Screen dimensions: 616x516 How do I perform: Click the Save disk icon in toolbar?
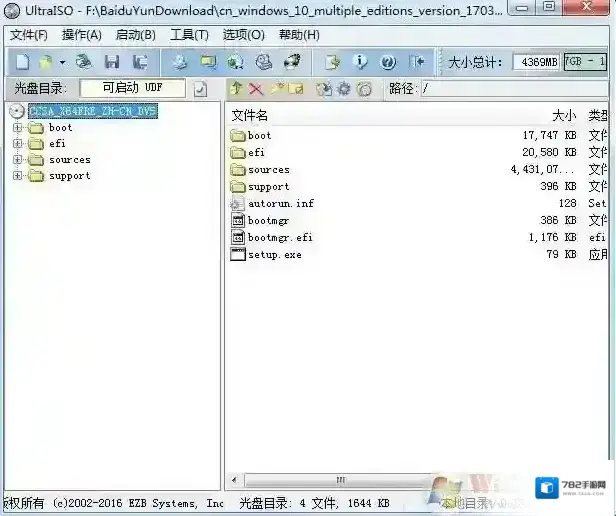tap(112, 62)
